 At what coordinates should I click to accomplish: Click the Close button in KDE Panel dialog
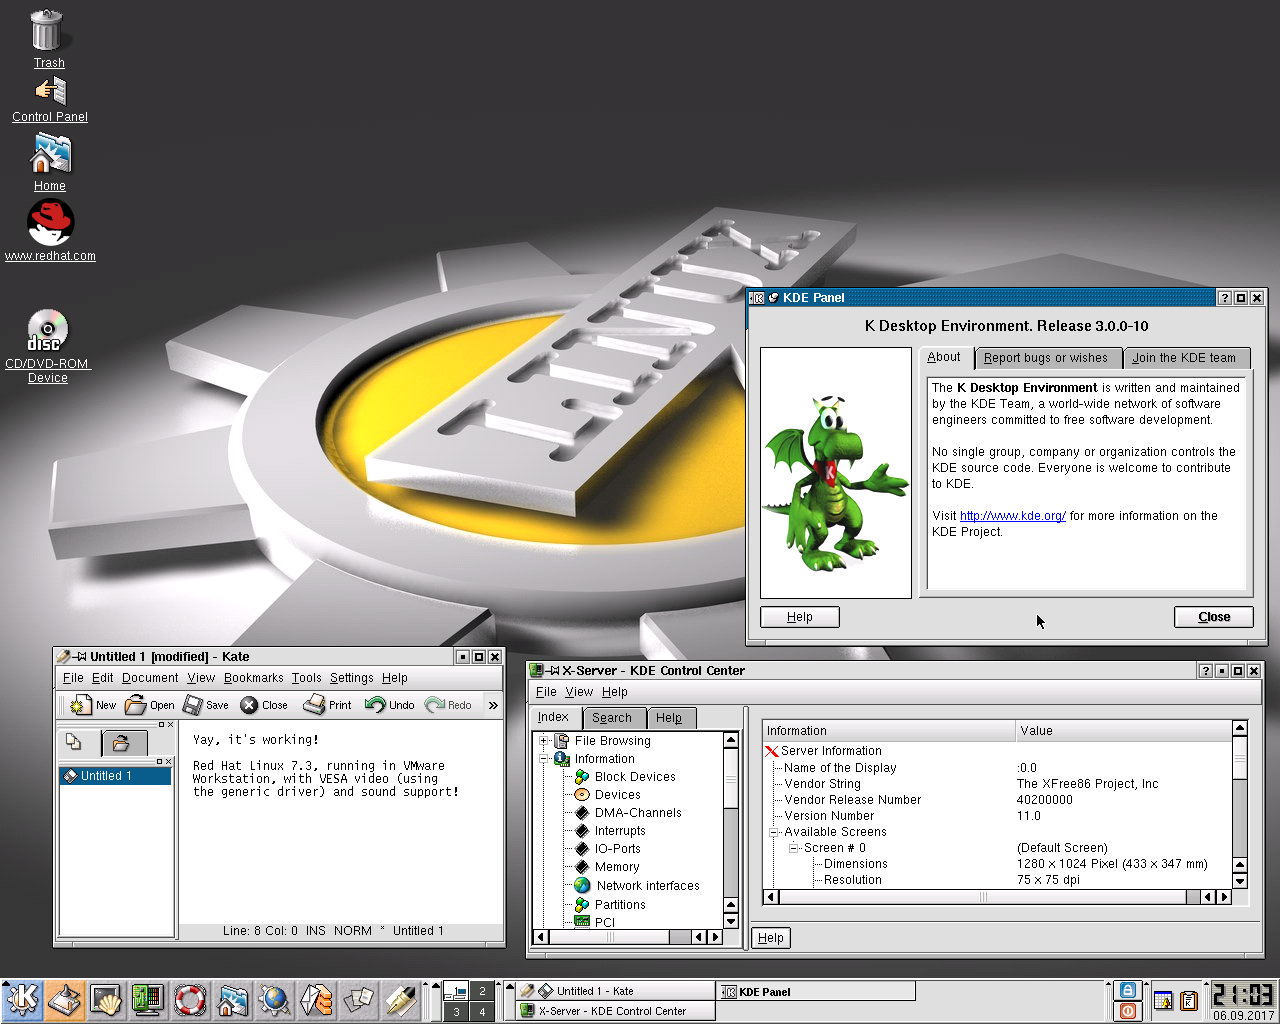pos(1214,617)
